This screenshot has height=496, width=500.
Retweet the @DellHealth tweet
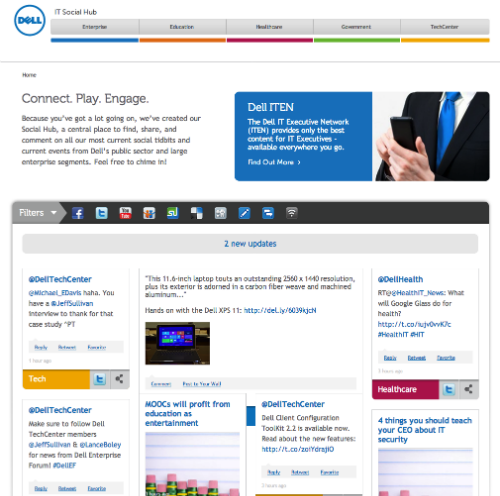click(x=417, y=358)
